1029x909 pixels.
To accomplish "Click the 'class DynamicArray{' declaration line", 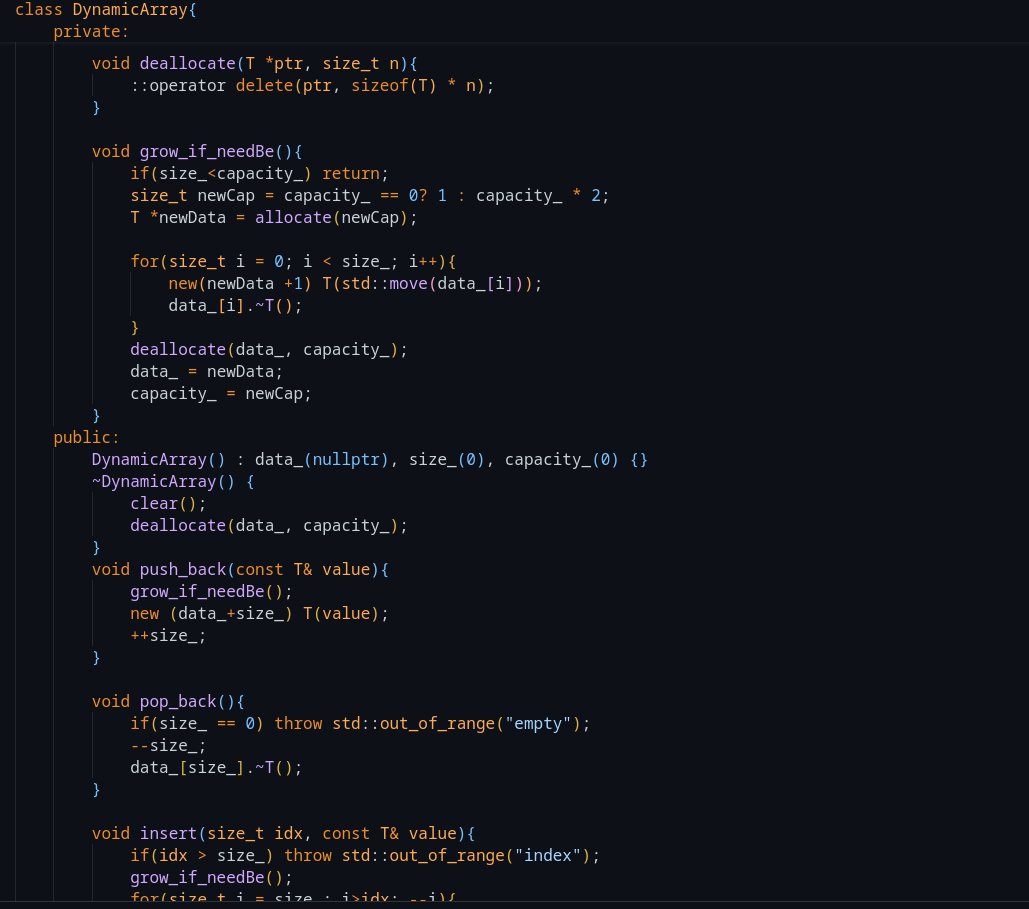I will pyautogui.click(x=106, y=10).
